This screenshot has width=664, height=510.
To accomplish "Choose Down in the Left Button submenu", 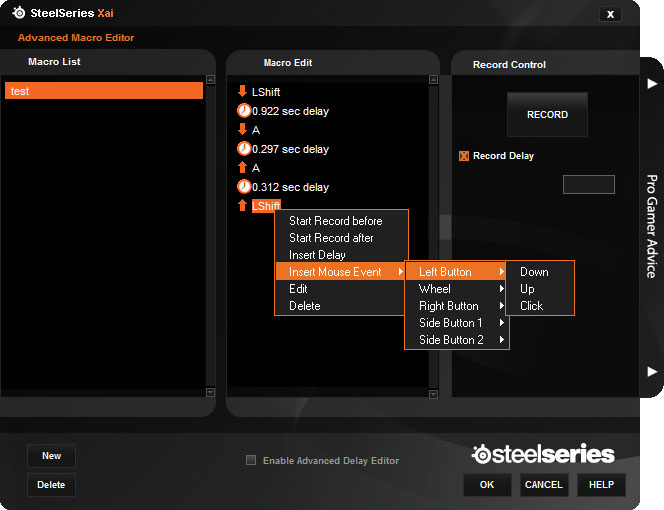I will point(534,272).
